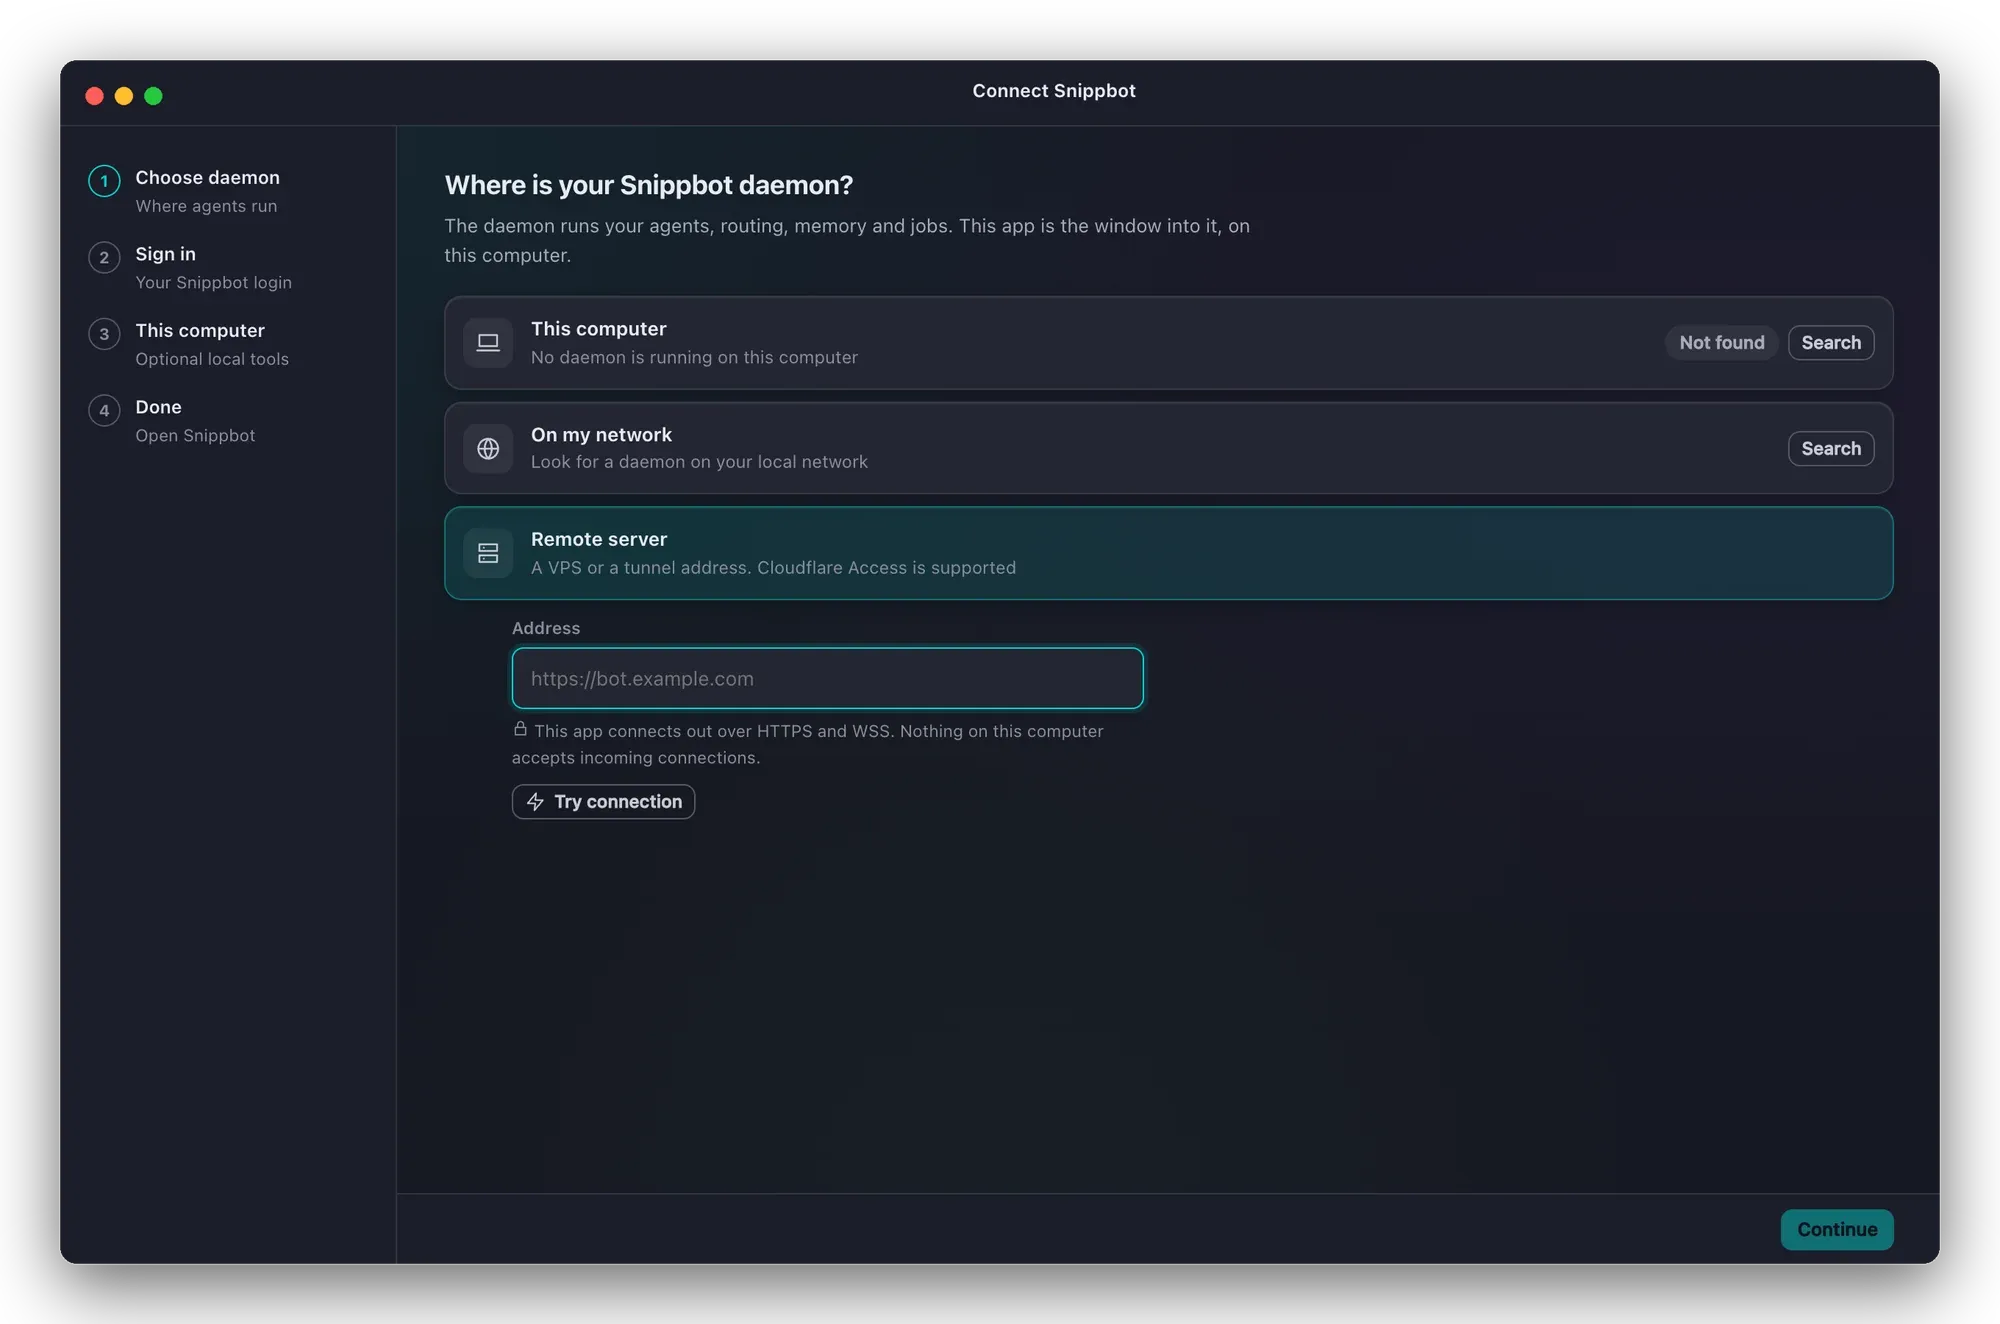The image size is (2000, 1324).
Task: Click the laptop icon for This computer
Action: point(488,343)
